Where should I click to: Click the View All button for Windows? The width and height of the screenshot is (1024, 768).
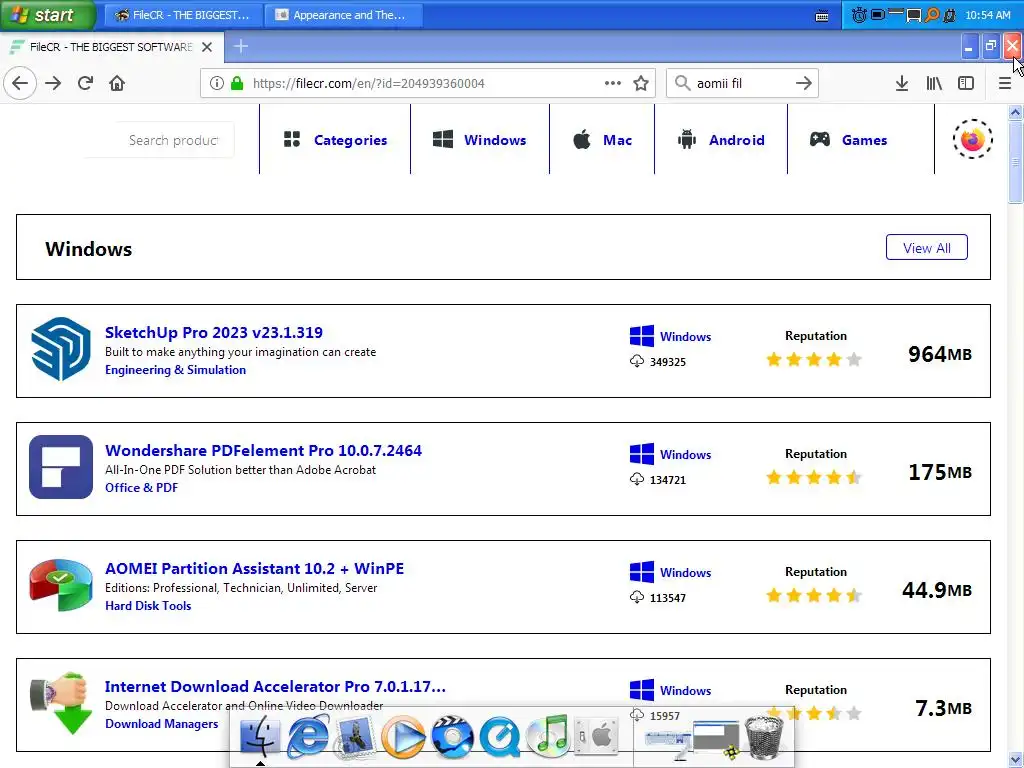coord(927,248)
